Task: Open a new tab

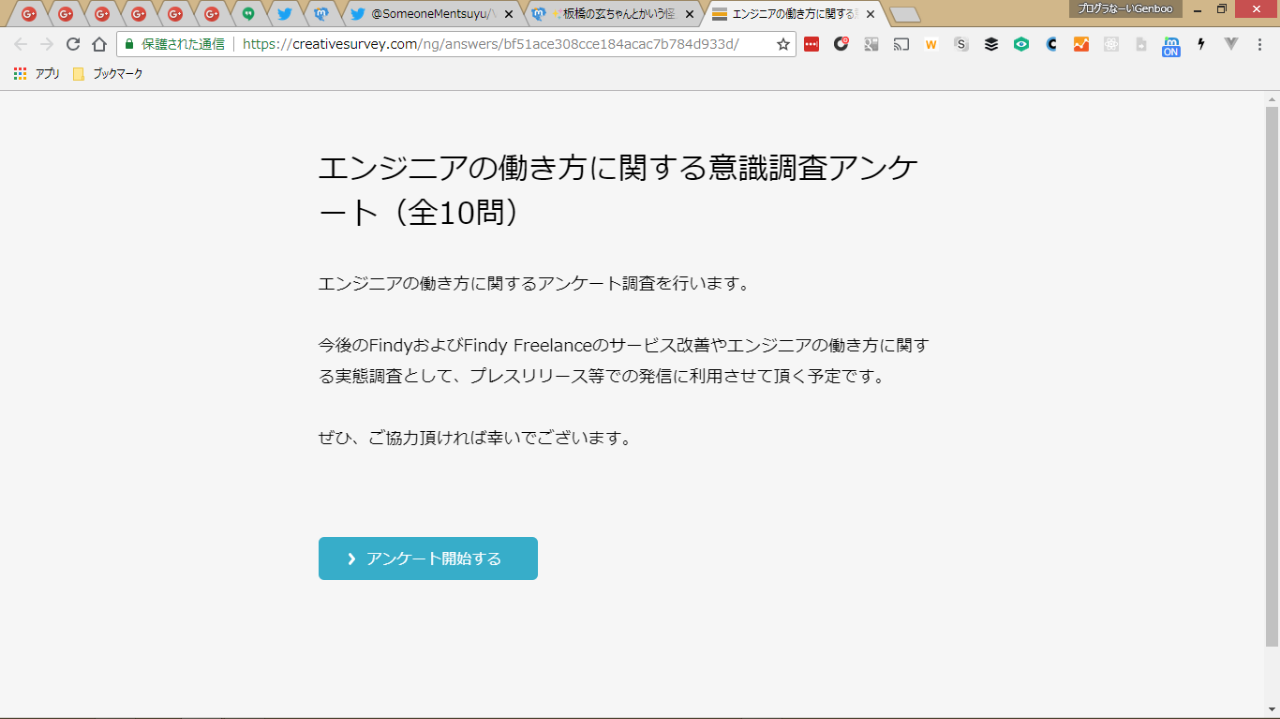Action: 904,15
